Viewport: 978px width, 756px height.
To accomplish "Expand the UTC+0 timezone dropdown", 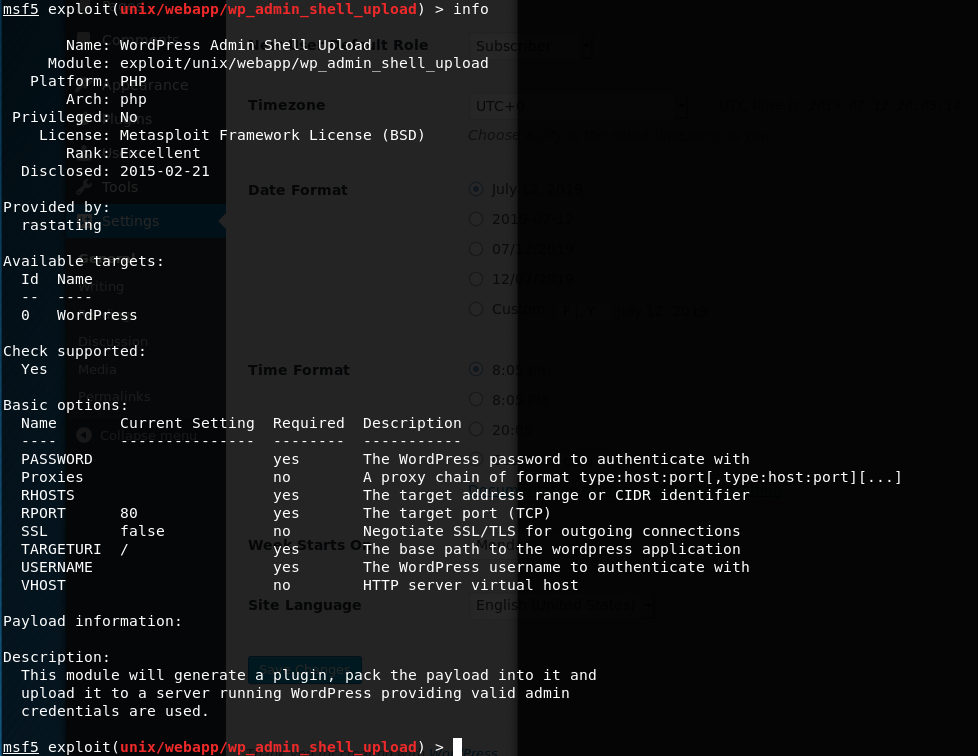I will [x=579, y=106].
